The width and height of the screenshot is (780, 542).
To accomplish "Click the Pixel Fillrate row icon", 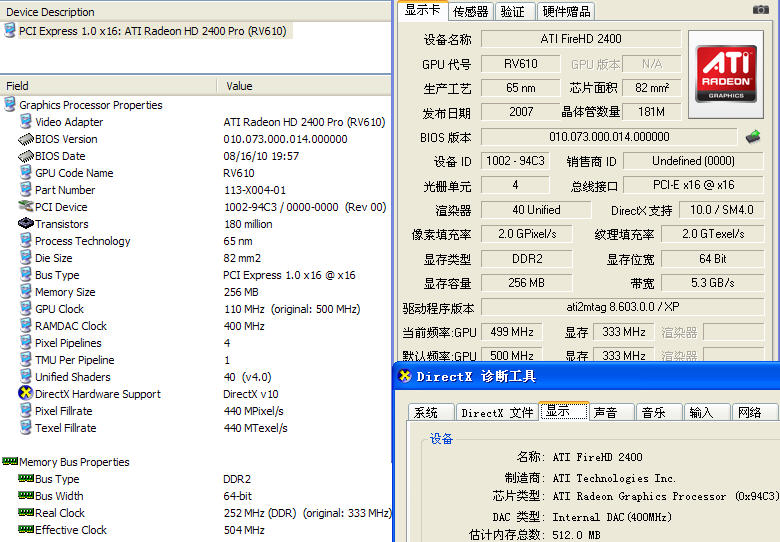I will 25,411.
